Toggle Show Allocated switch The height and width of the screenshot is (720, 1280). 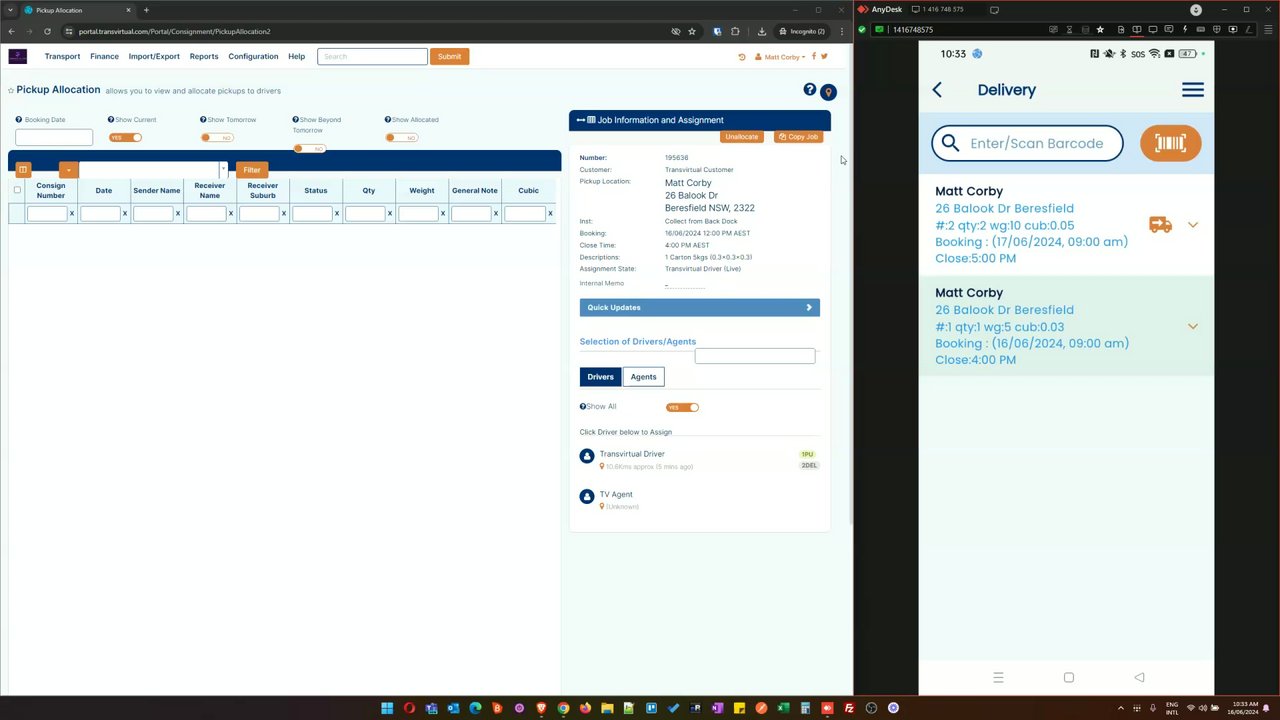401,137
